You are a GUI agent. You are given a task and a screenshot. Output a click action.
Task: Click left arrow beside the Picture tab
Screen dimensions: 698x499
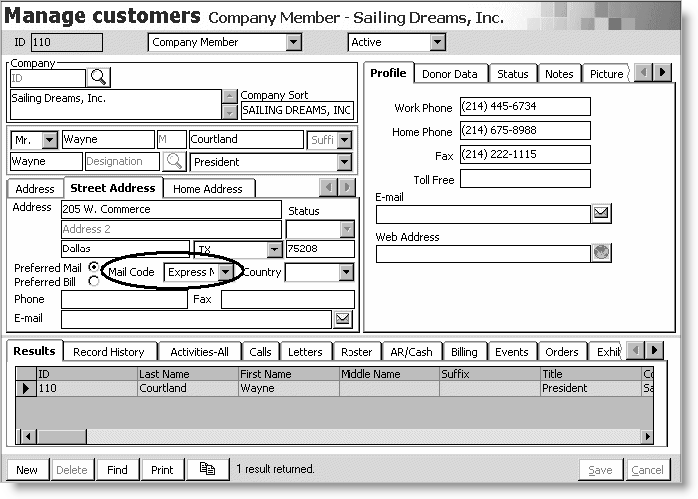pos(644,72)
